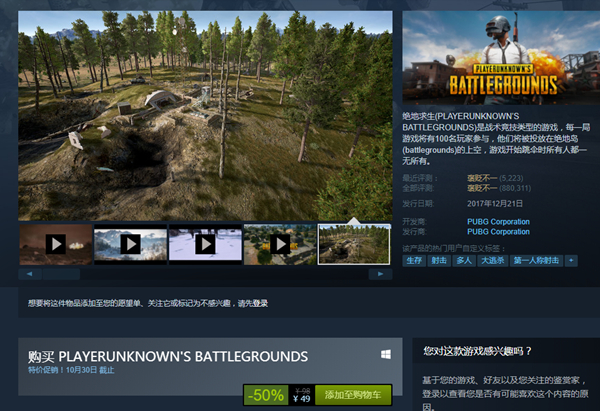Click 添加至购物车 add to cart button
Viewport: 600px width, 411px height.
pos(354,396)
